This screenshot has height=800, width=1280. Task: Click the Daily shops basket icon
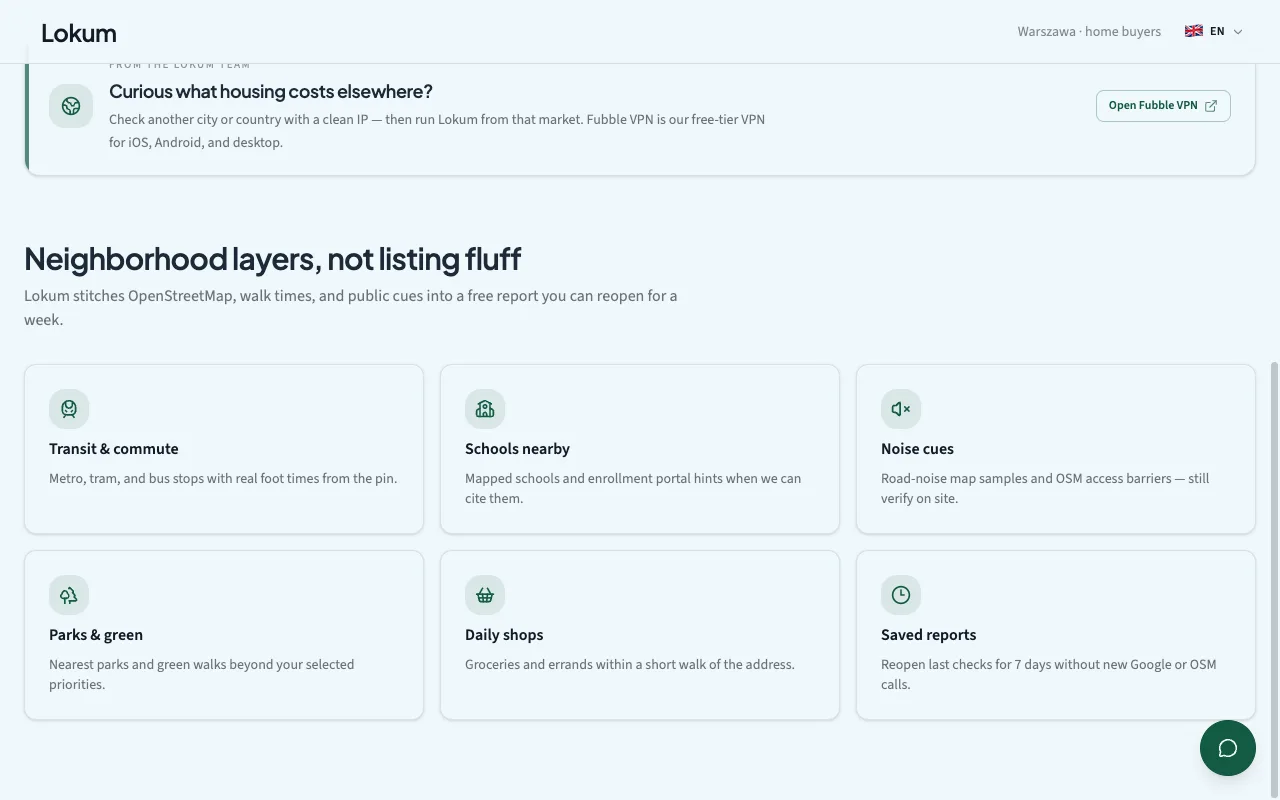click(485, 595)
